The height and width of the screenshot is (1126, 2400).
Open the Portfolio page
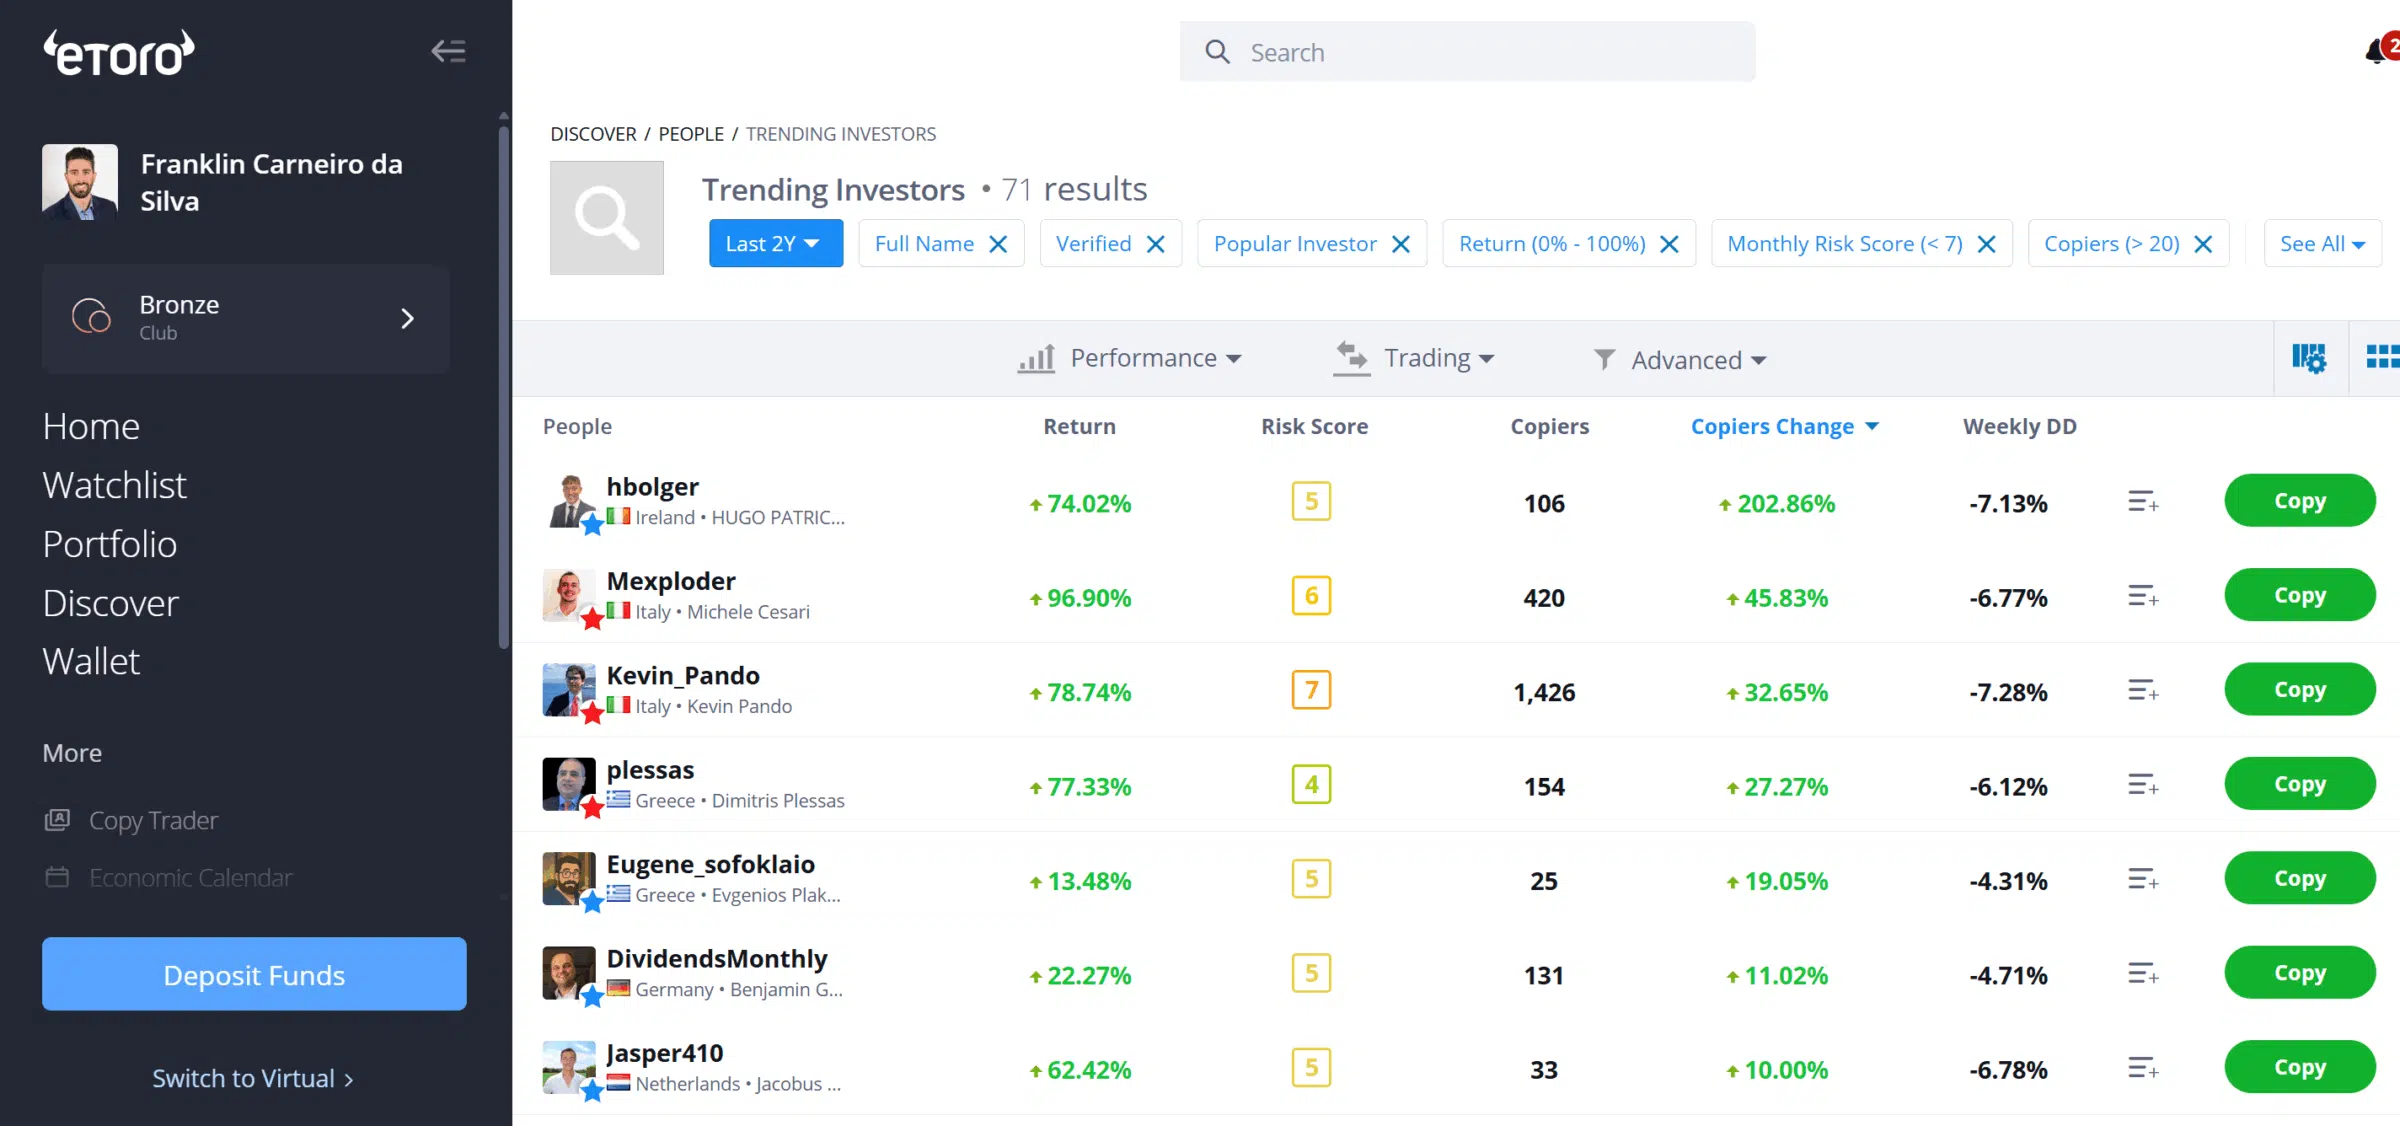pos(110,545)
